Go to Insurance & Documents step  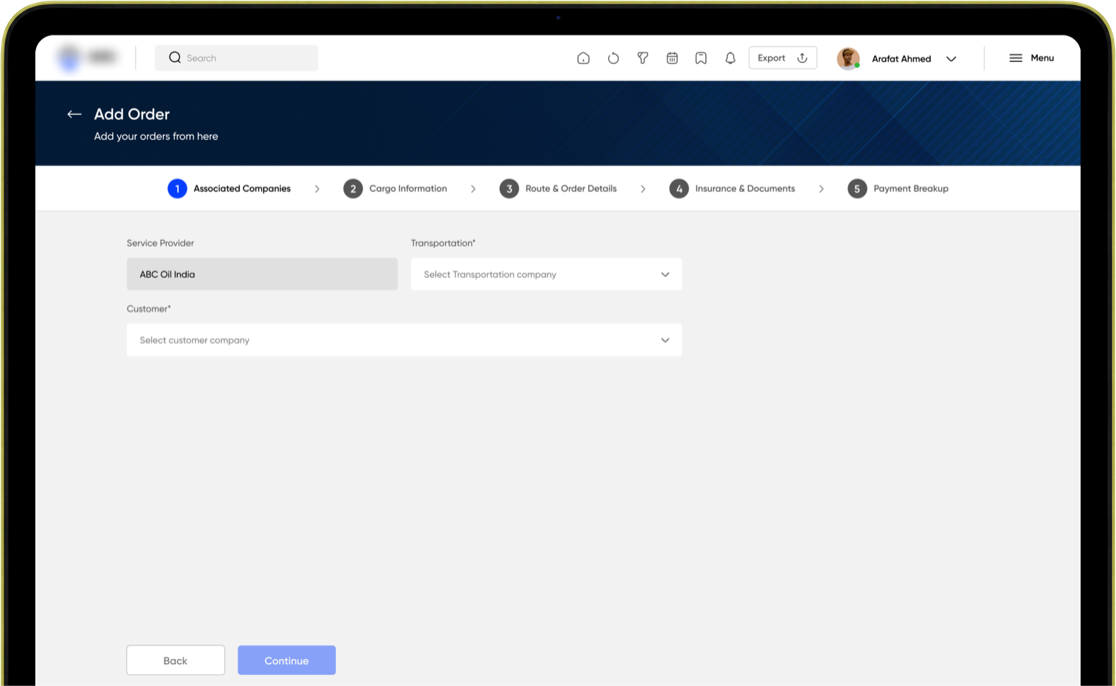pos(732,189)
